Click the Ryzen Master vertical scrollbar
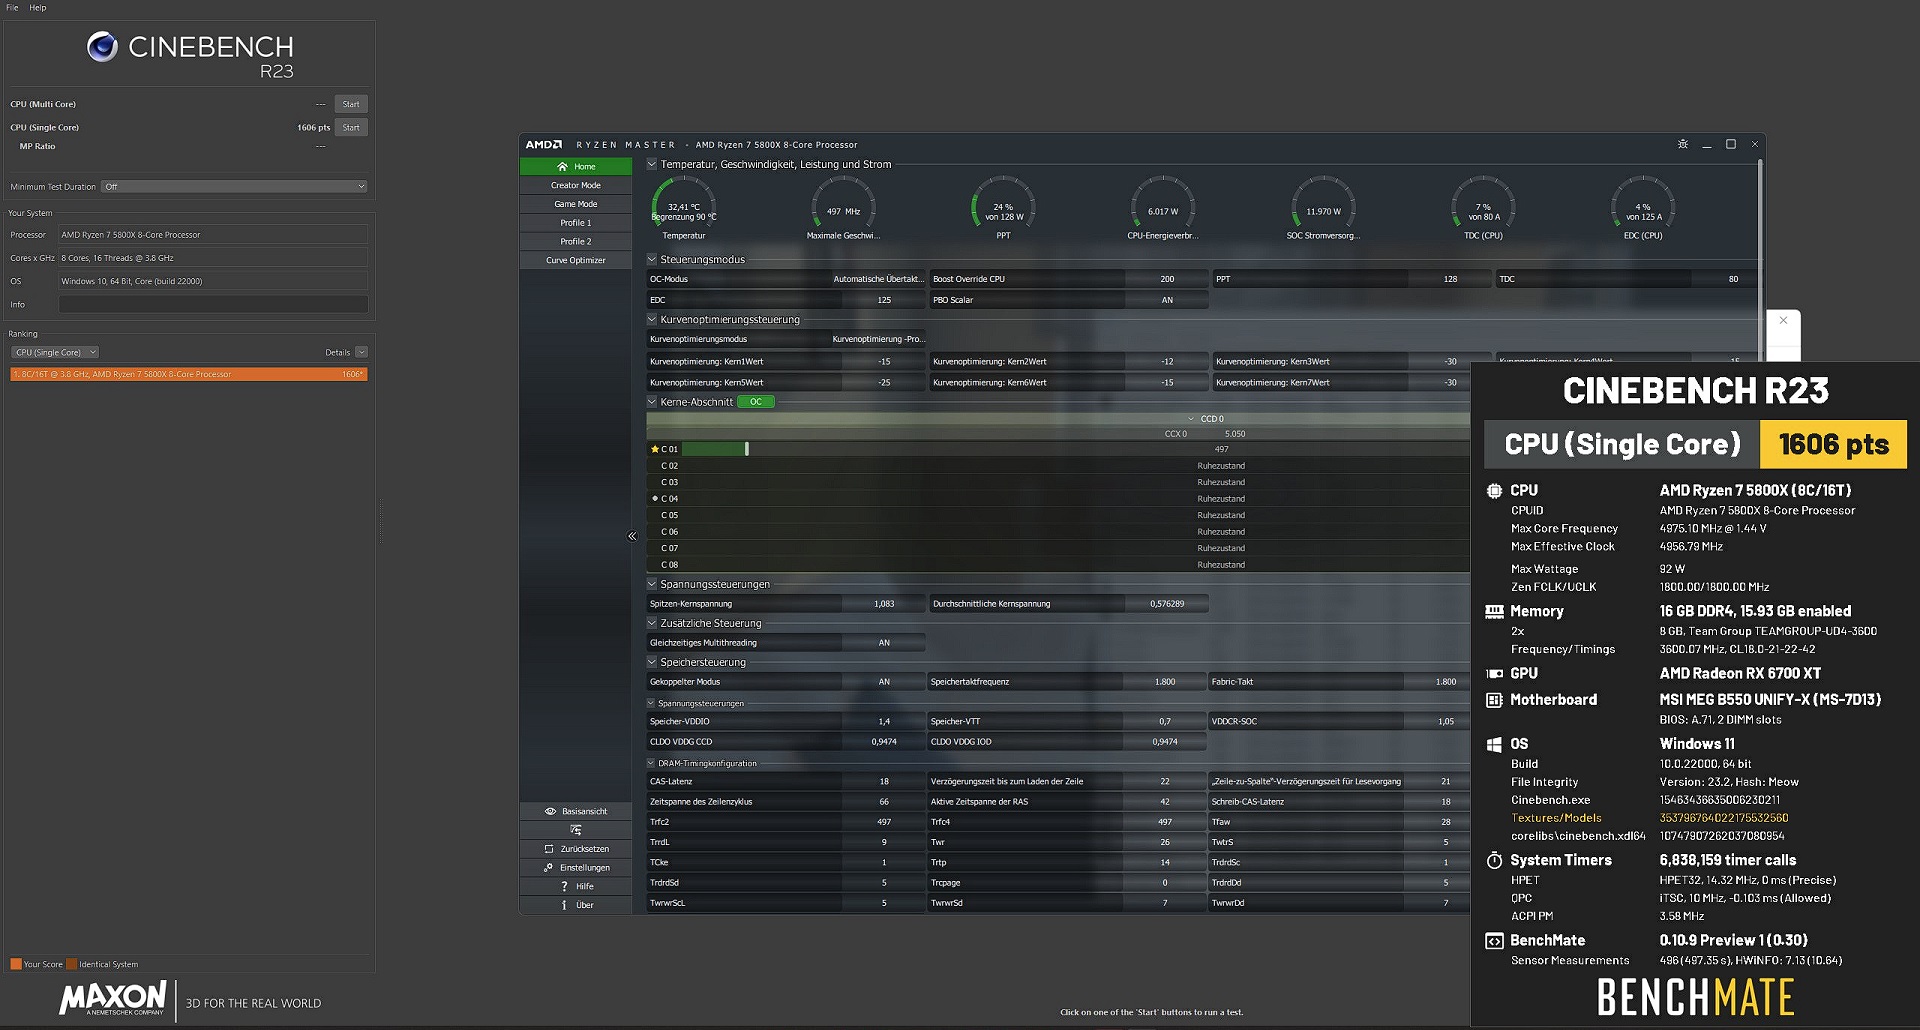The image size is (1920, 1030). pyautogui.click(x=1760, y=260)
